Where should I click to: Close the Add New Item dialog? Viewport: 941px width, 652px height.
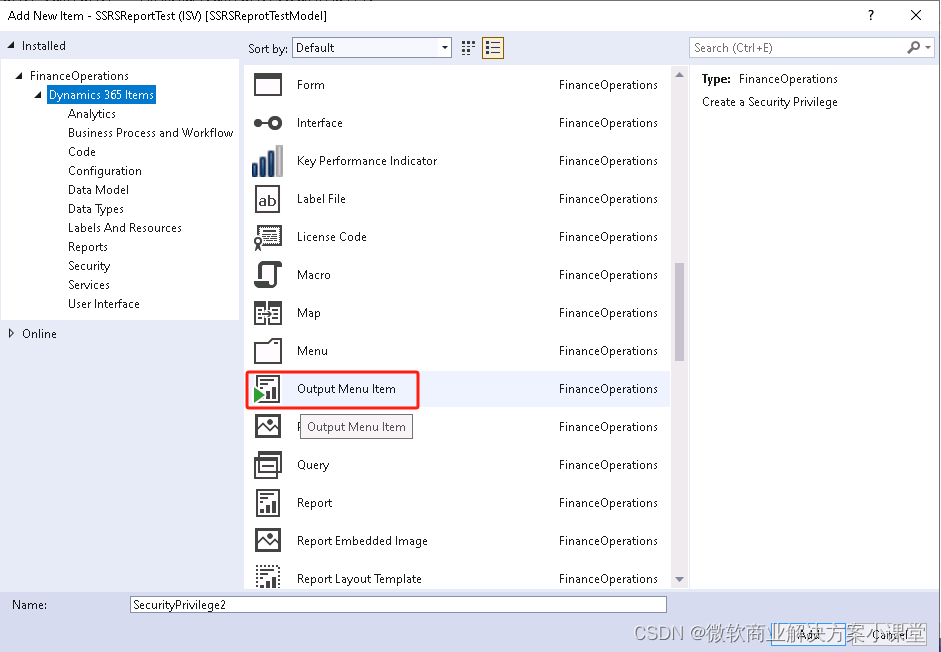[x=916, y=16]
